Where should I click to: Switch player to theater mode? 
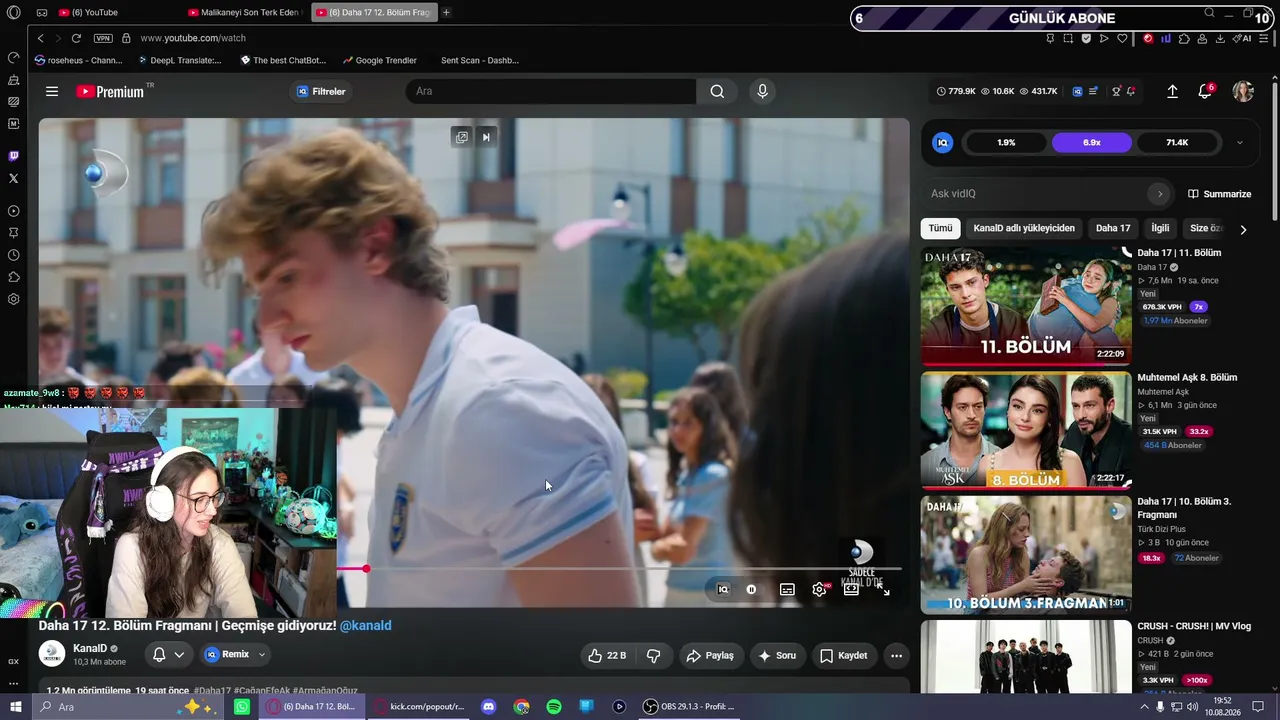[x=851, y=589]
